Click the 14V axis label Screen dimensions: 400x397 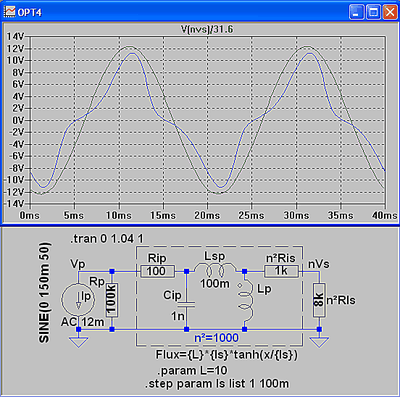16,37
